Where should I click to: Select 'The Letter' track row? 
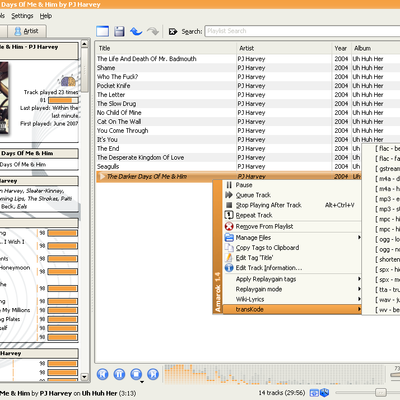(248, 95)
